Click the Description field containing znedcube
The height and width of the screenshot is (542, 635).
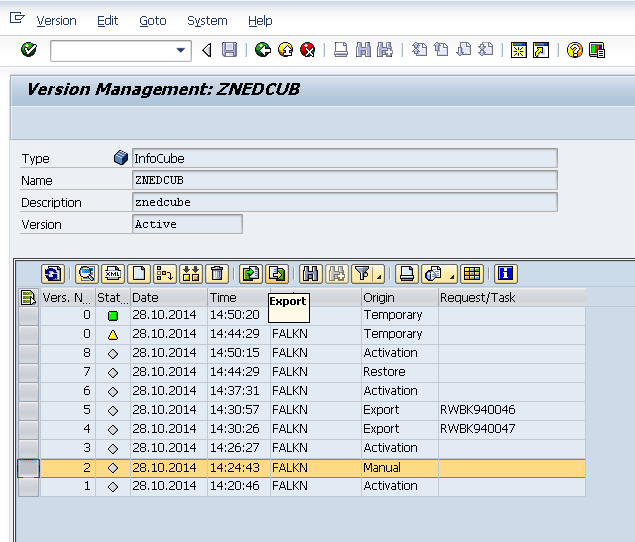(x=344, y=202)
